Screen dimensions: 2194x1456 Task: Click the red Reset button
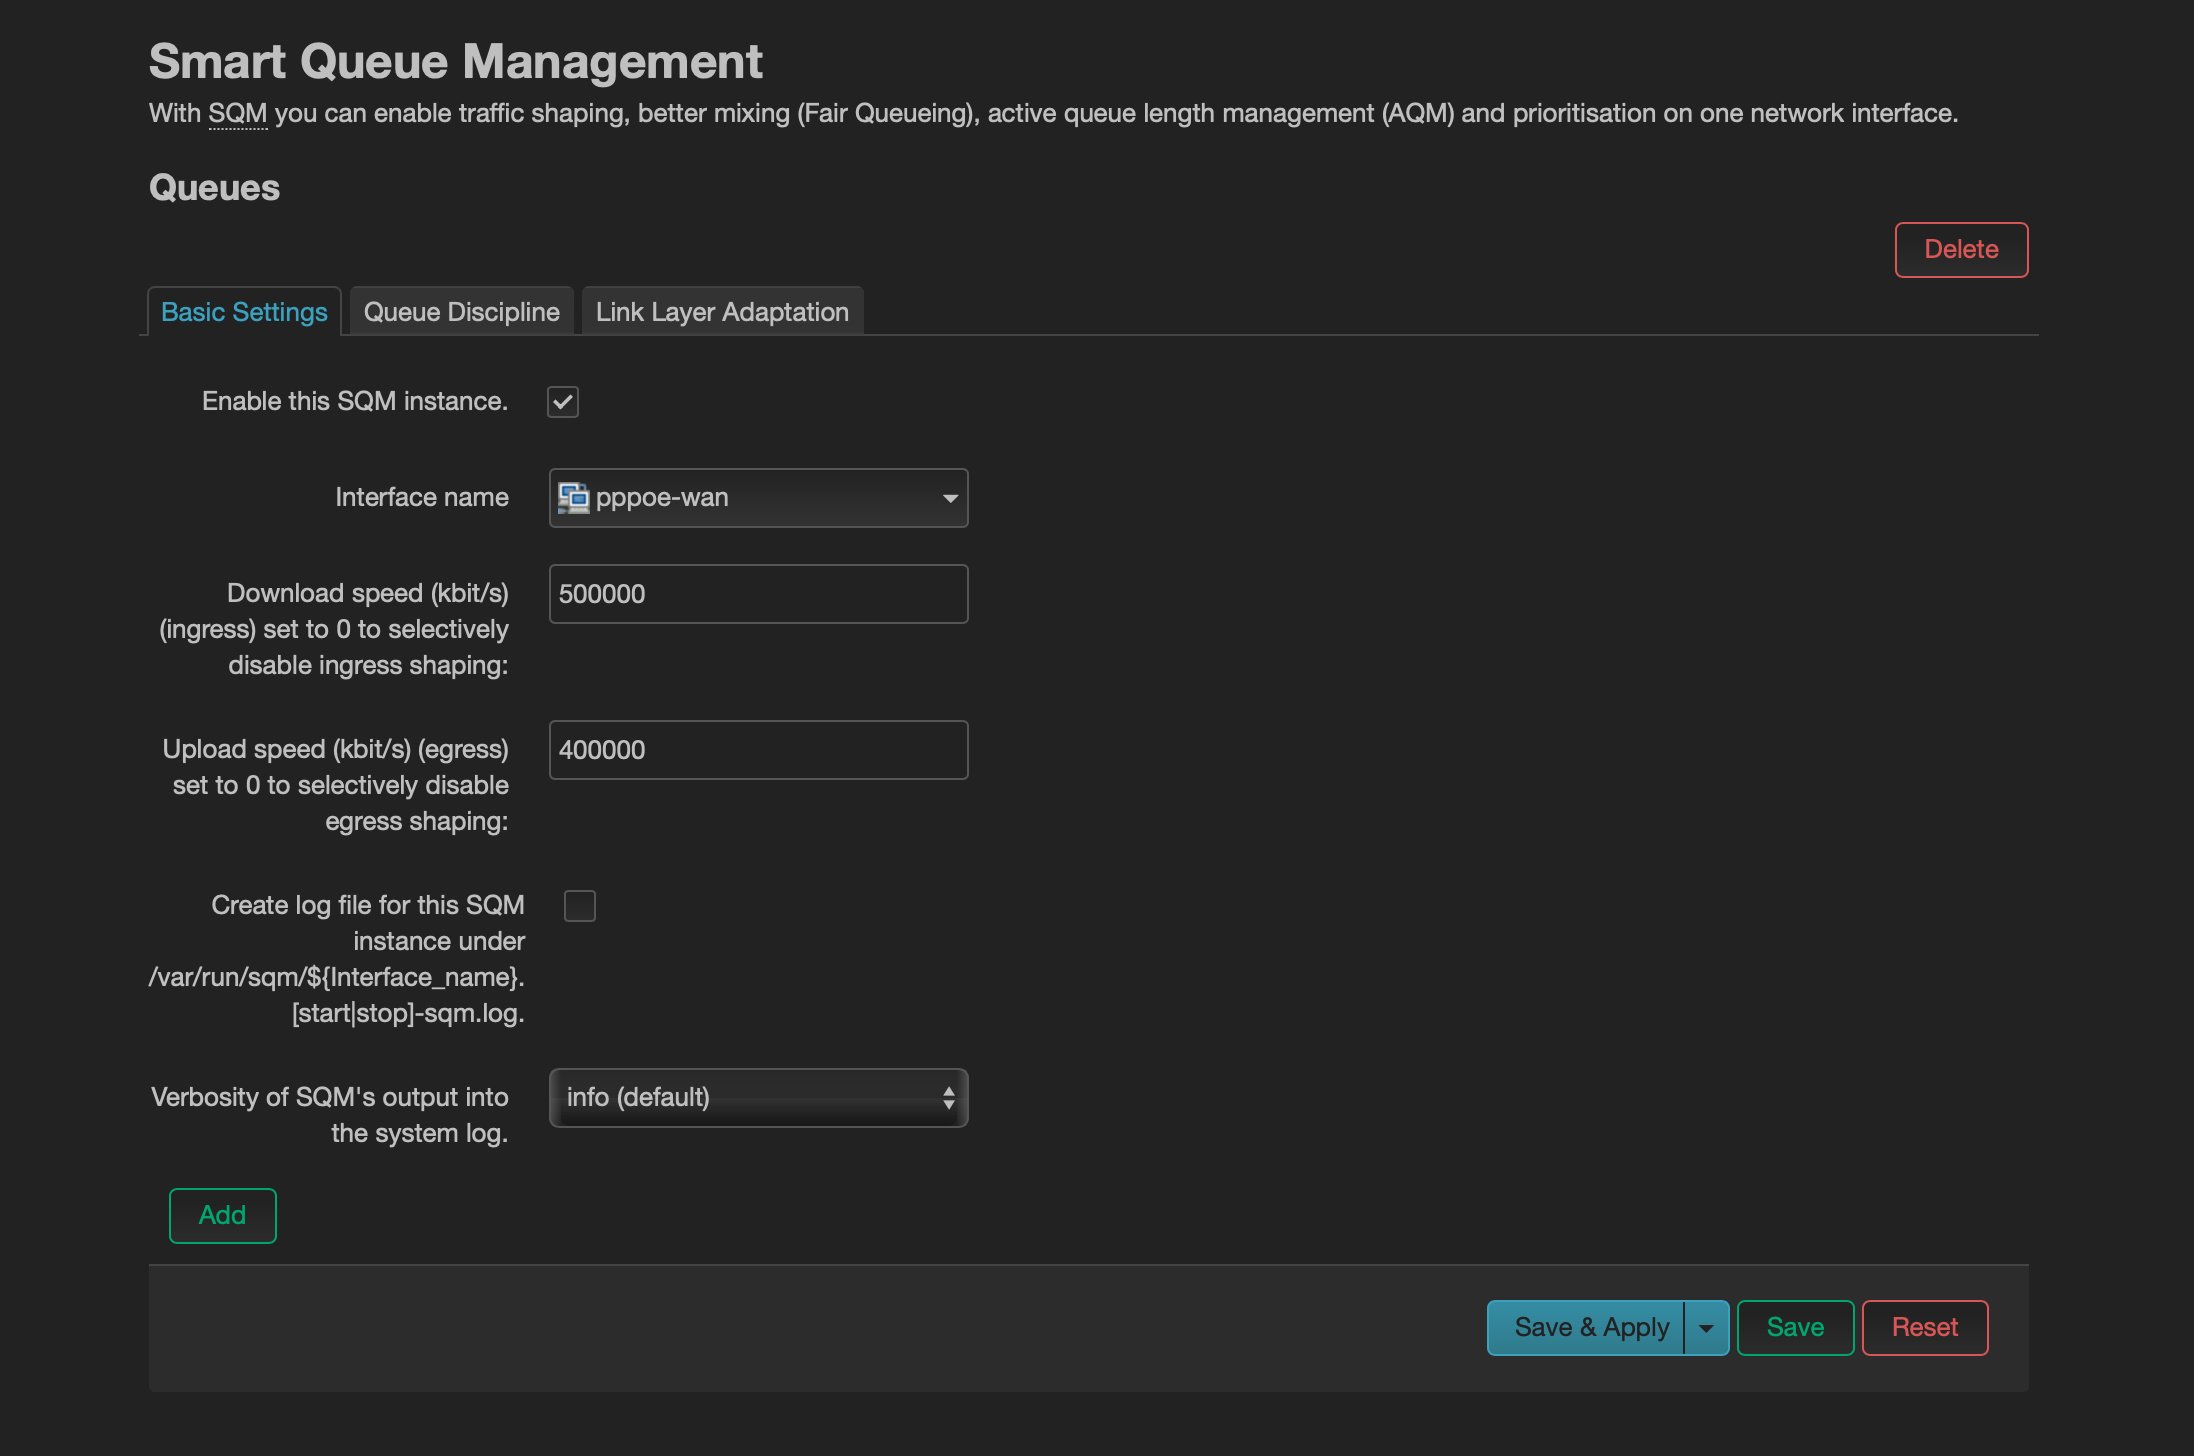click(x=1924, y=1328)
